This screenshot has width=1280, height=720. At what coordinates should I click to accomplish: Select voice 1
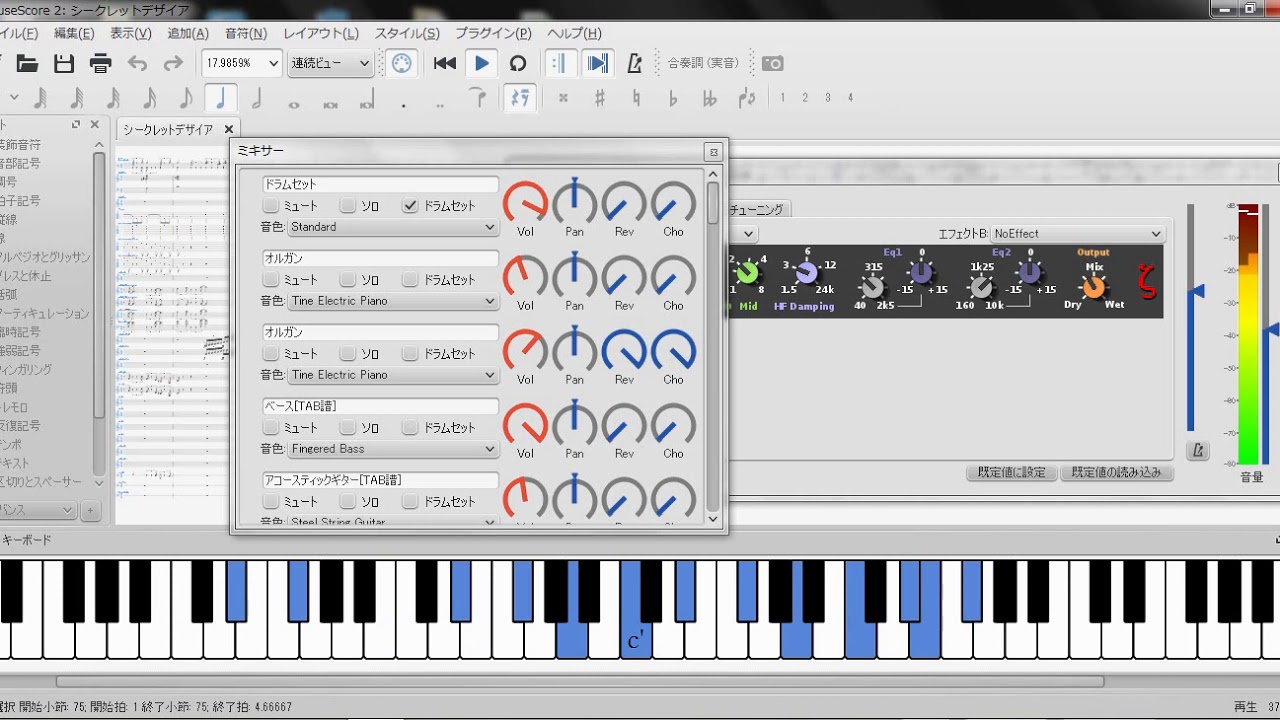782,98
